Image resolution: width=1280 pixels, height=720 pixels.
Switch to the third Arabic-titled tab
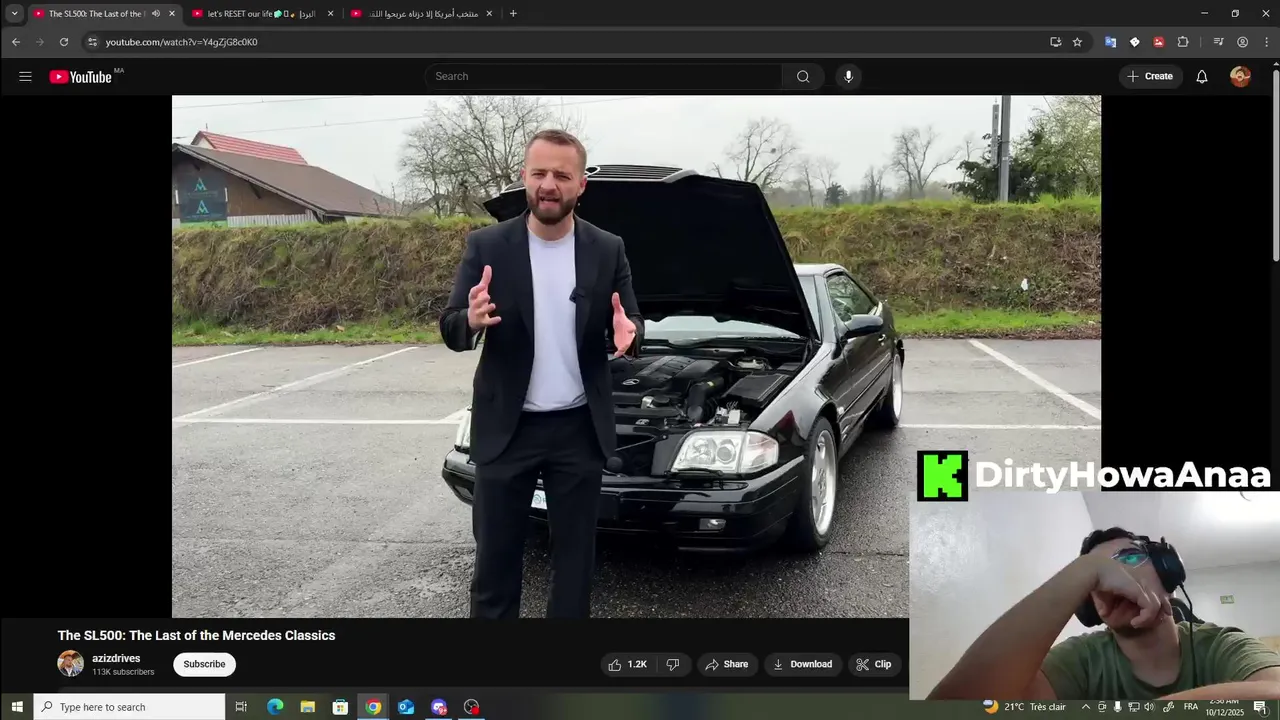tap(421, 13)
